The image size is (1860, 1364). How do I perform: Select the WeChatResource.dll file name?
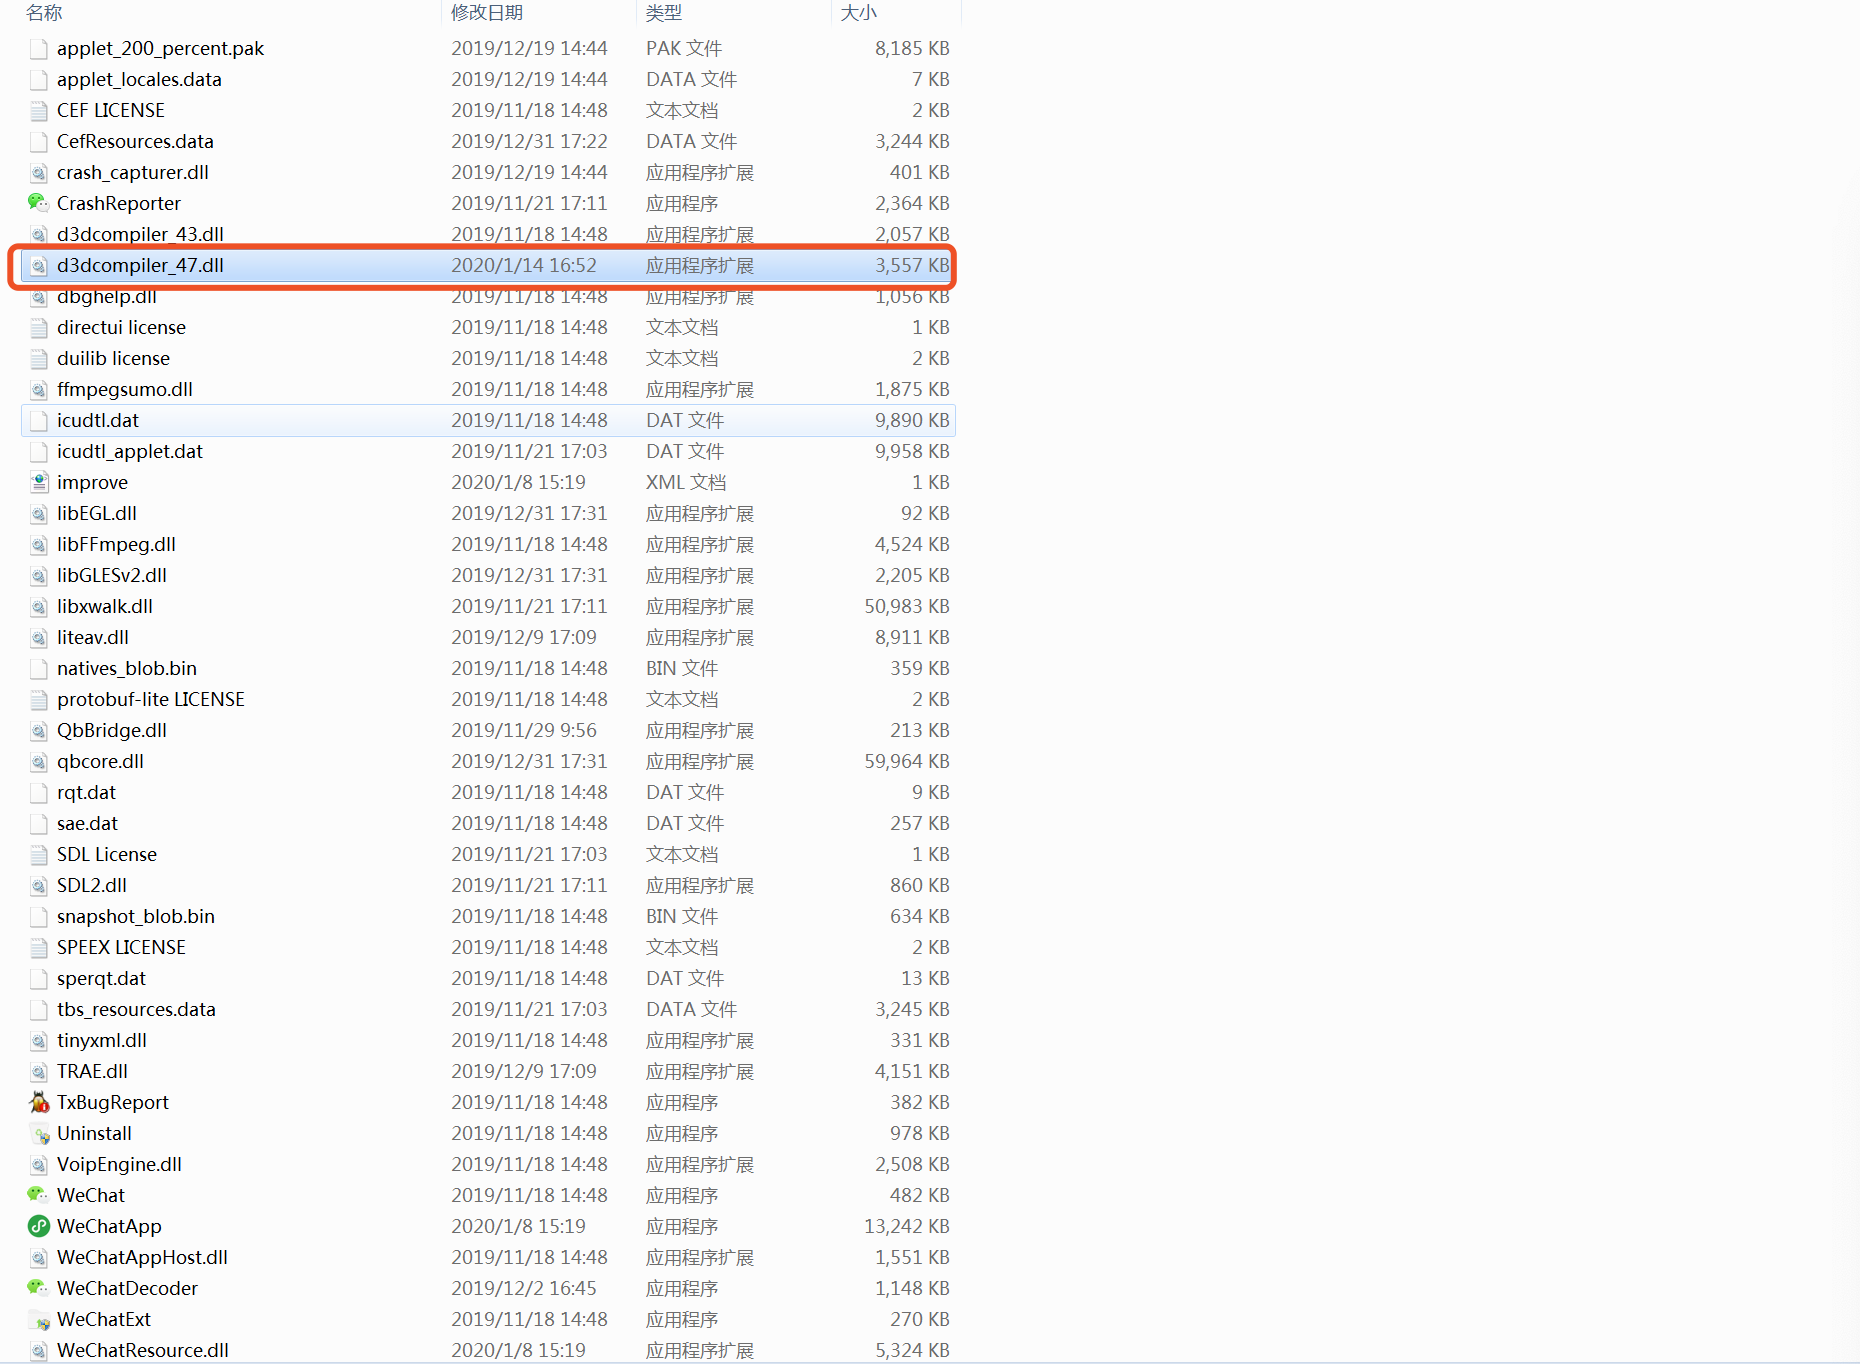142,1350
